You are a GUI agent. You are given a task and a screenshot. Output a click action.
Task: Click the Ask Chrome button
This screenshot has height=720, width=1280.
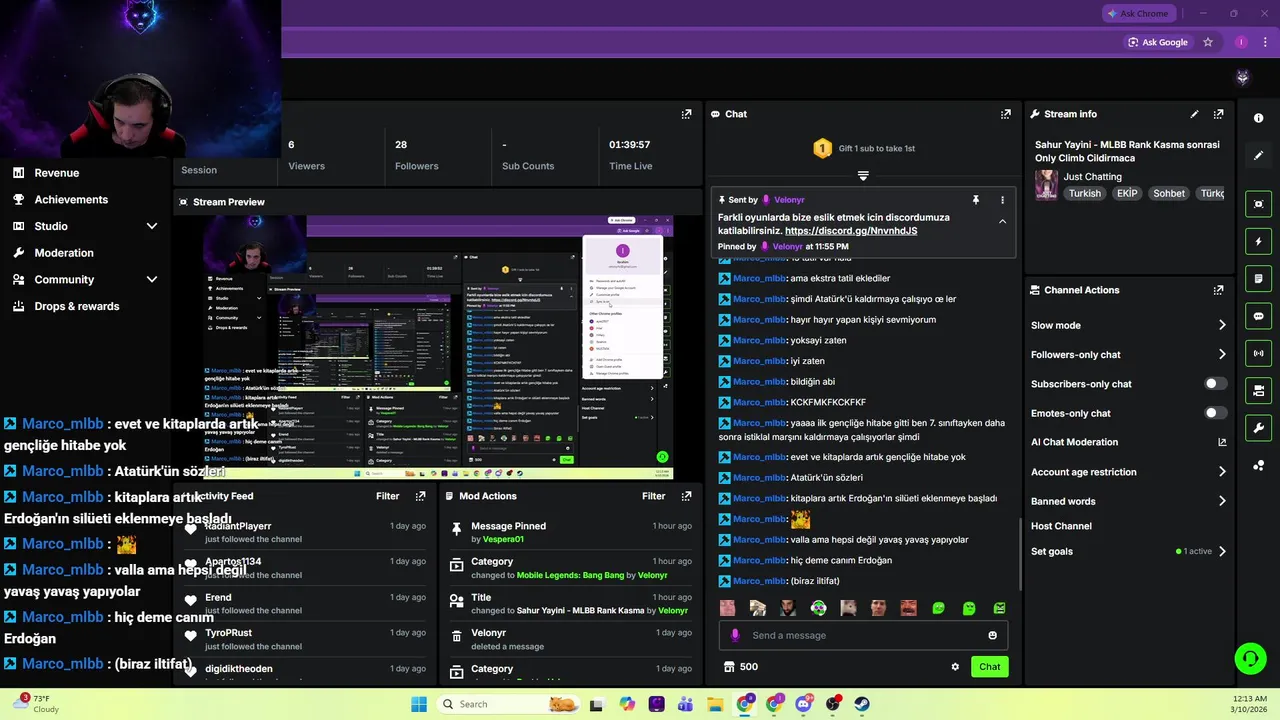(x=1137, y=14)
